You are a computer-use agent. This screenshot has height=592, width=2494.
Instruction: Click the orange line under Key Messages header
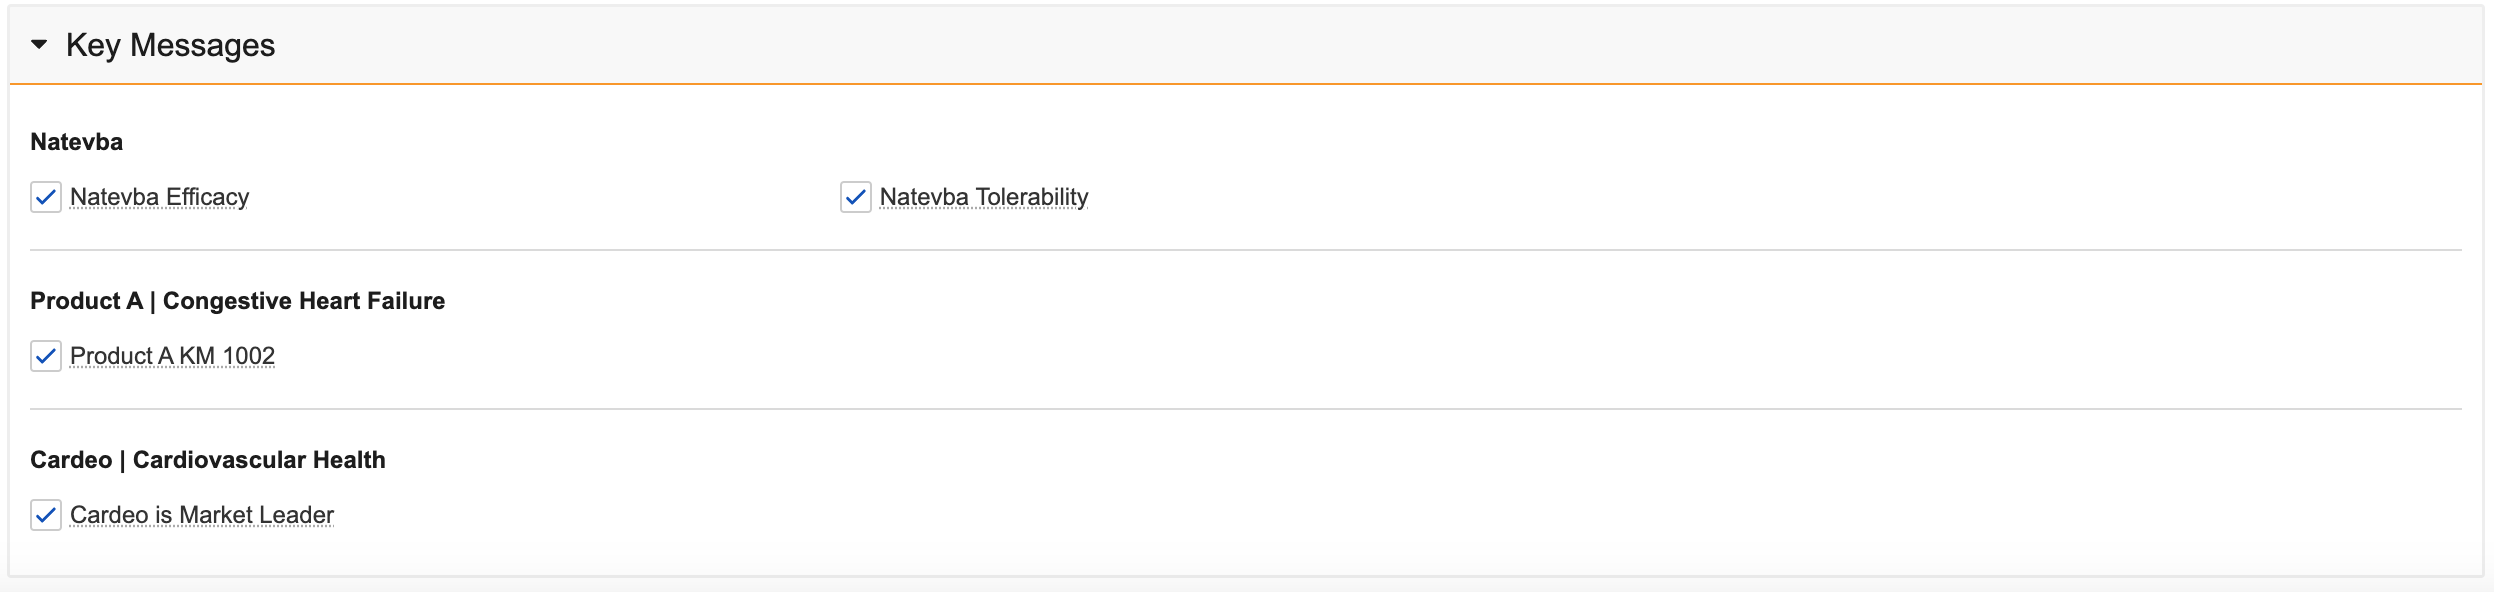1245,84
